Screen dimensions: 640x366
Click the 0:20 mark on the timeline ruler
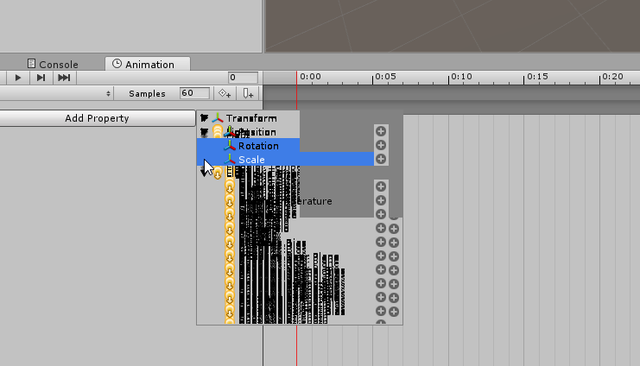point(613,77)
